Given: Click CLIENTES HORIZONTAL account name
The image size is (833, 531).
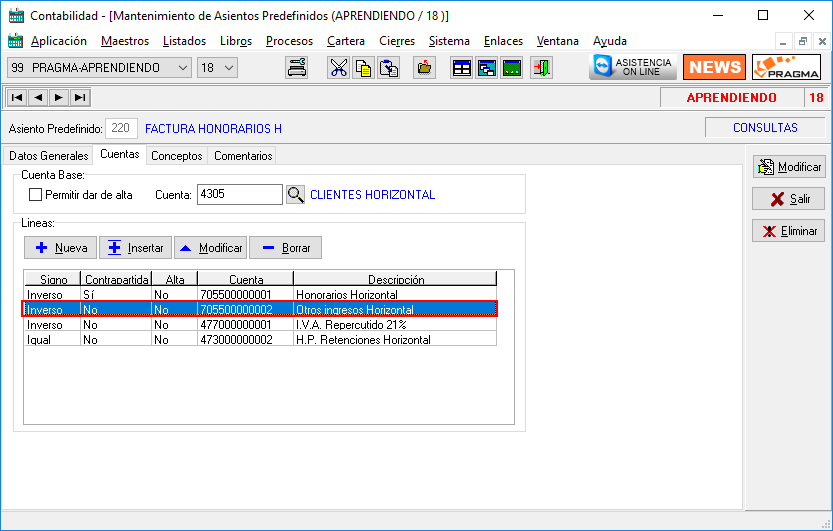Looking at the screenshot, I should point(372,194).
